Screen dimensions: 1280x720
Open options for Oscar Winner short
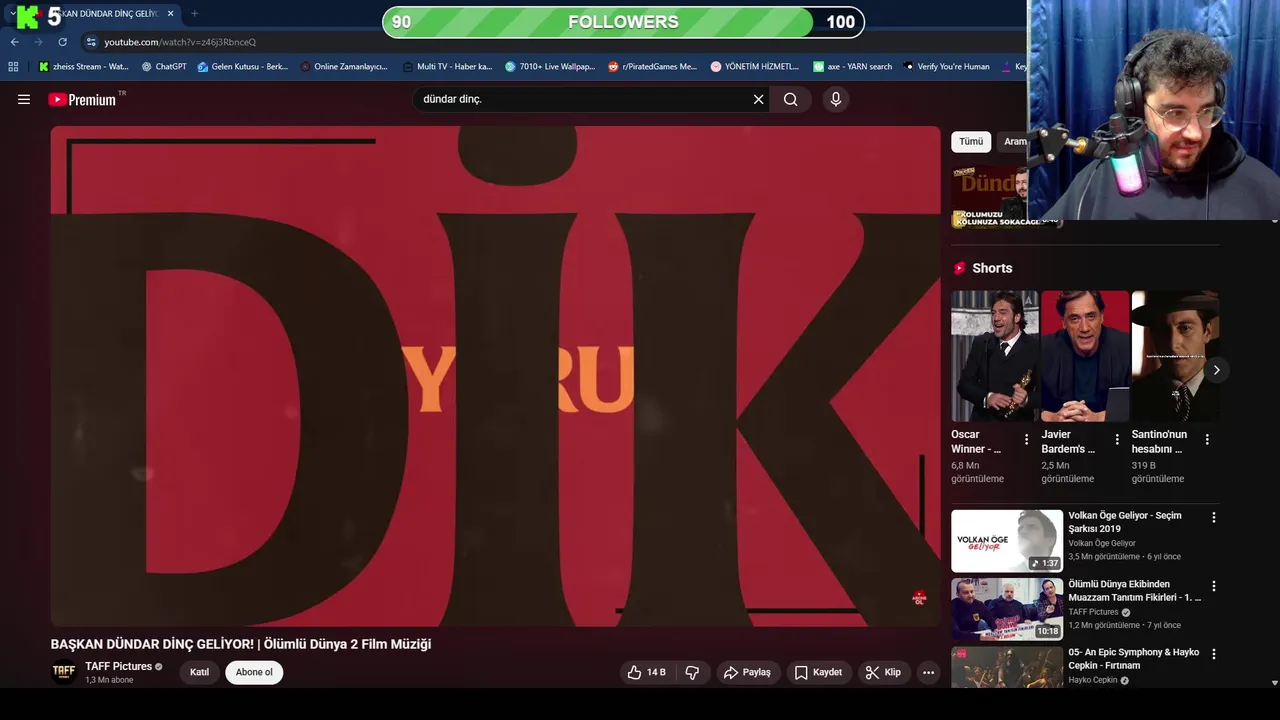point(1026,439)
